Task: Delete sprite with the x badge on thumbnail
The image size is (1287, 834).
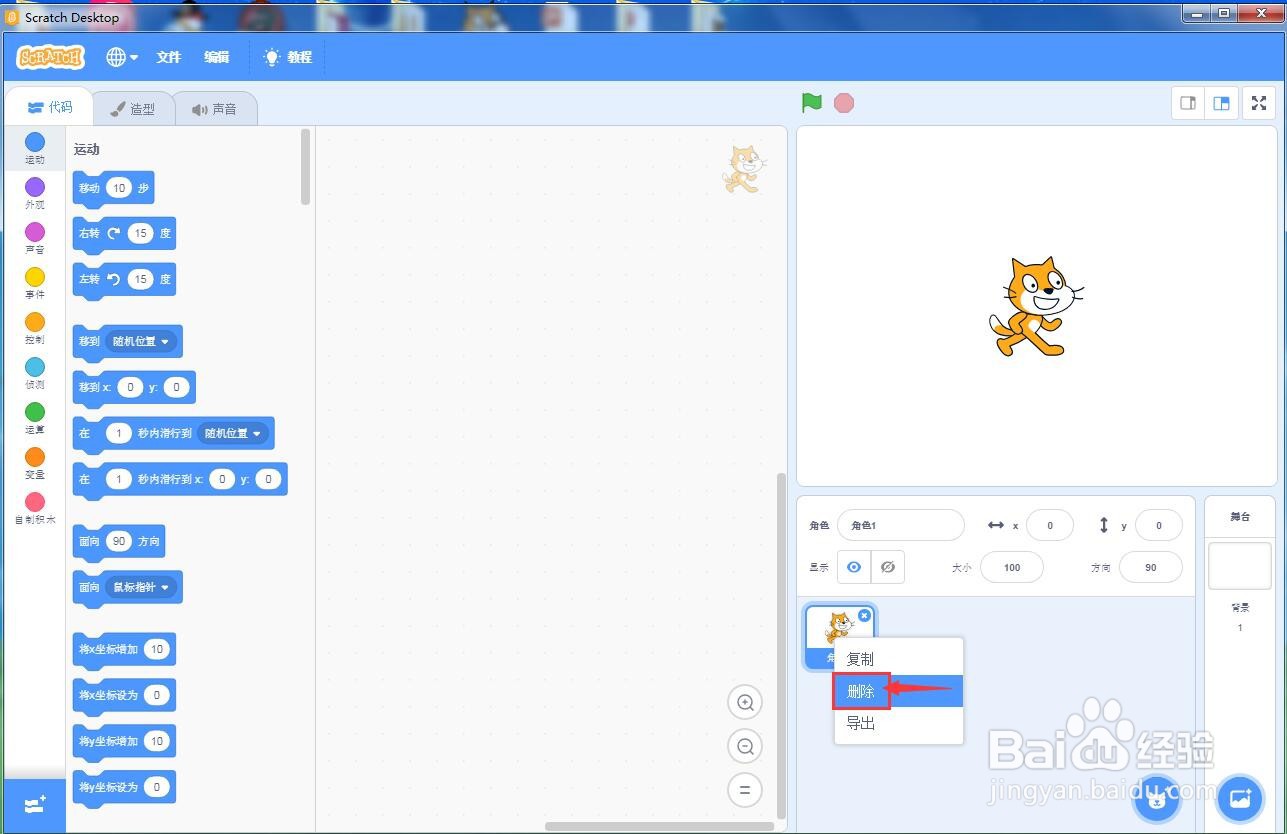Action: pyautogui.click(x=865, y=616)
